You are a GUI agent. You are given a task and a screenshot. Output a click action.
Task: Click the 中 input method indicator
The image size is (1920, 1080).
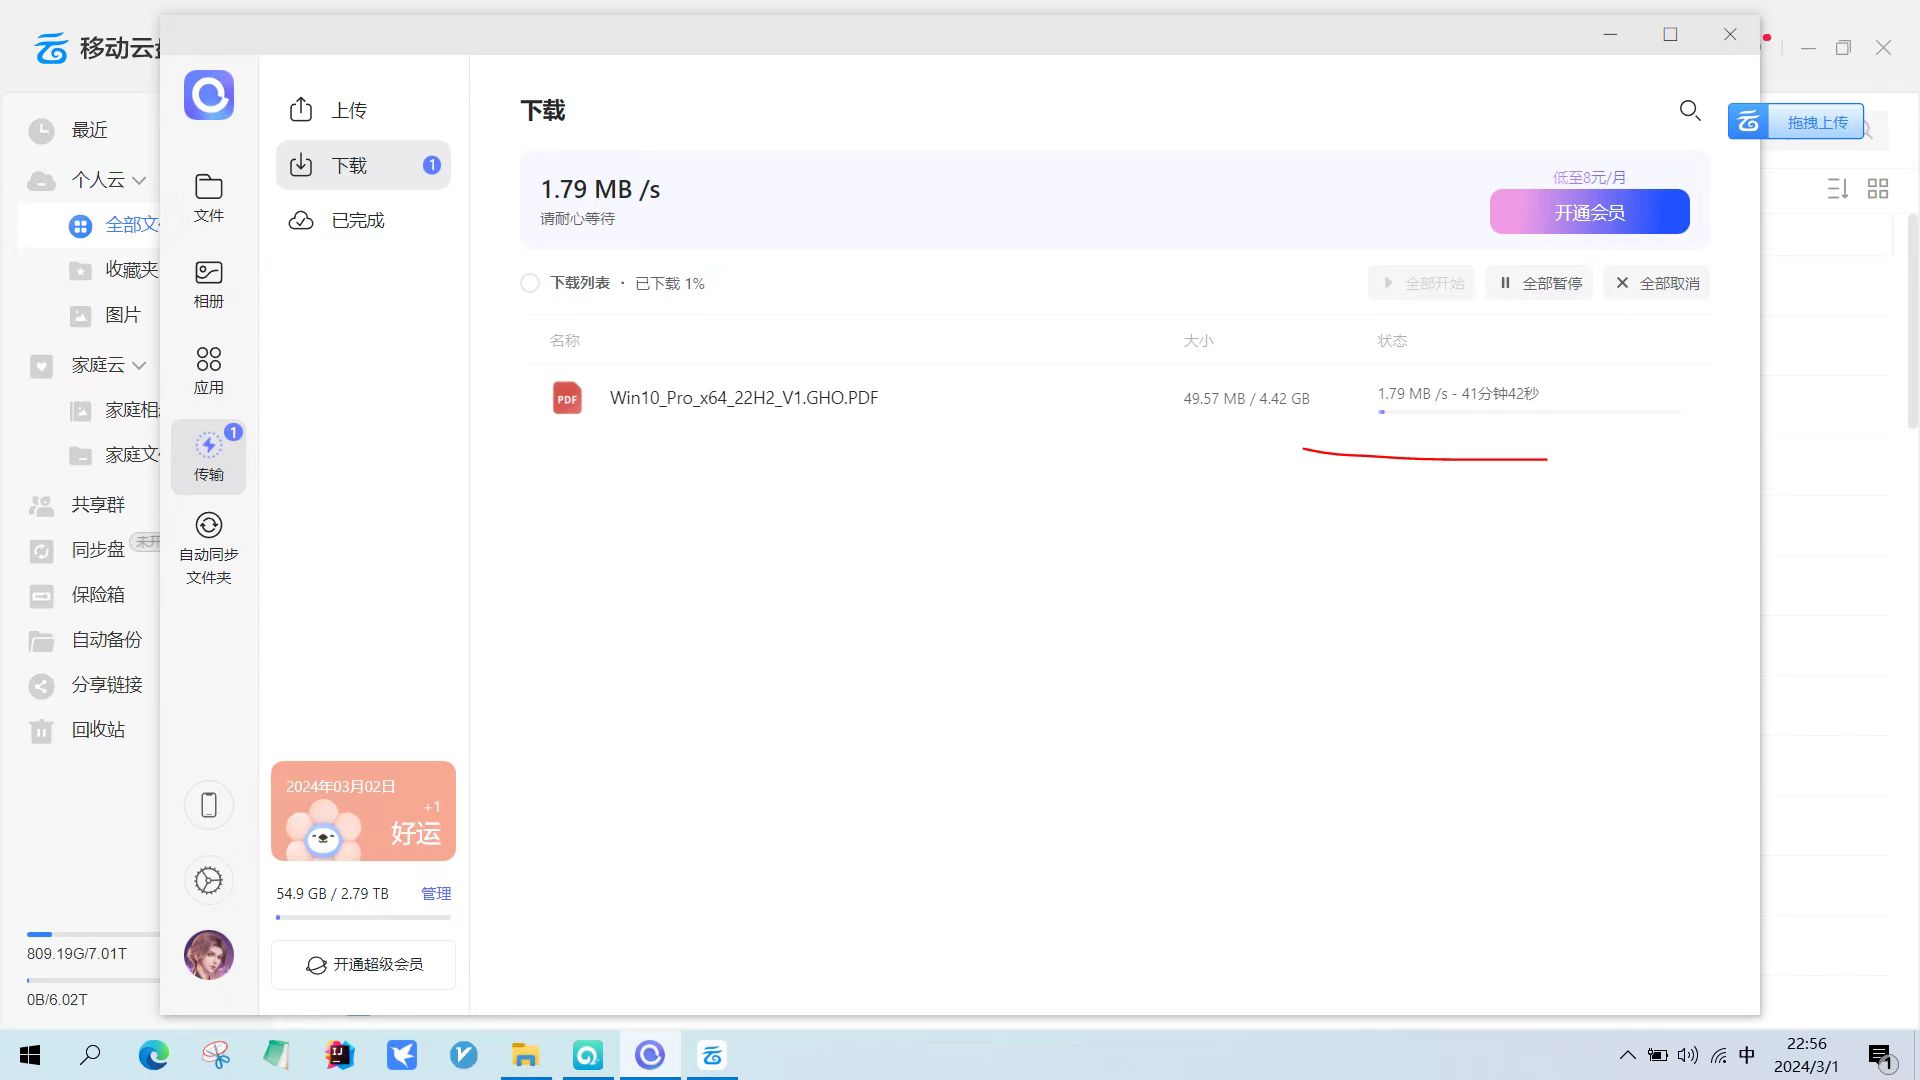[x=1747, y=1055]
